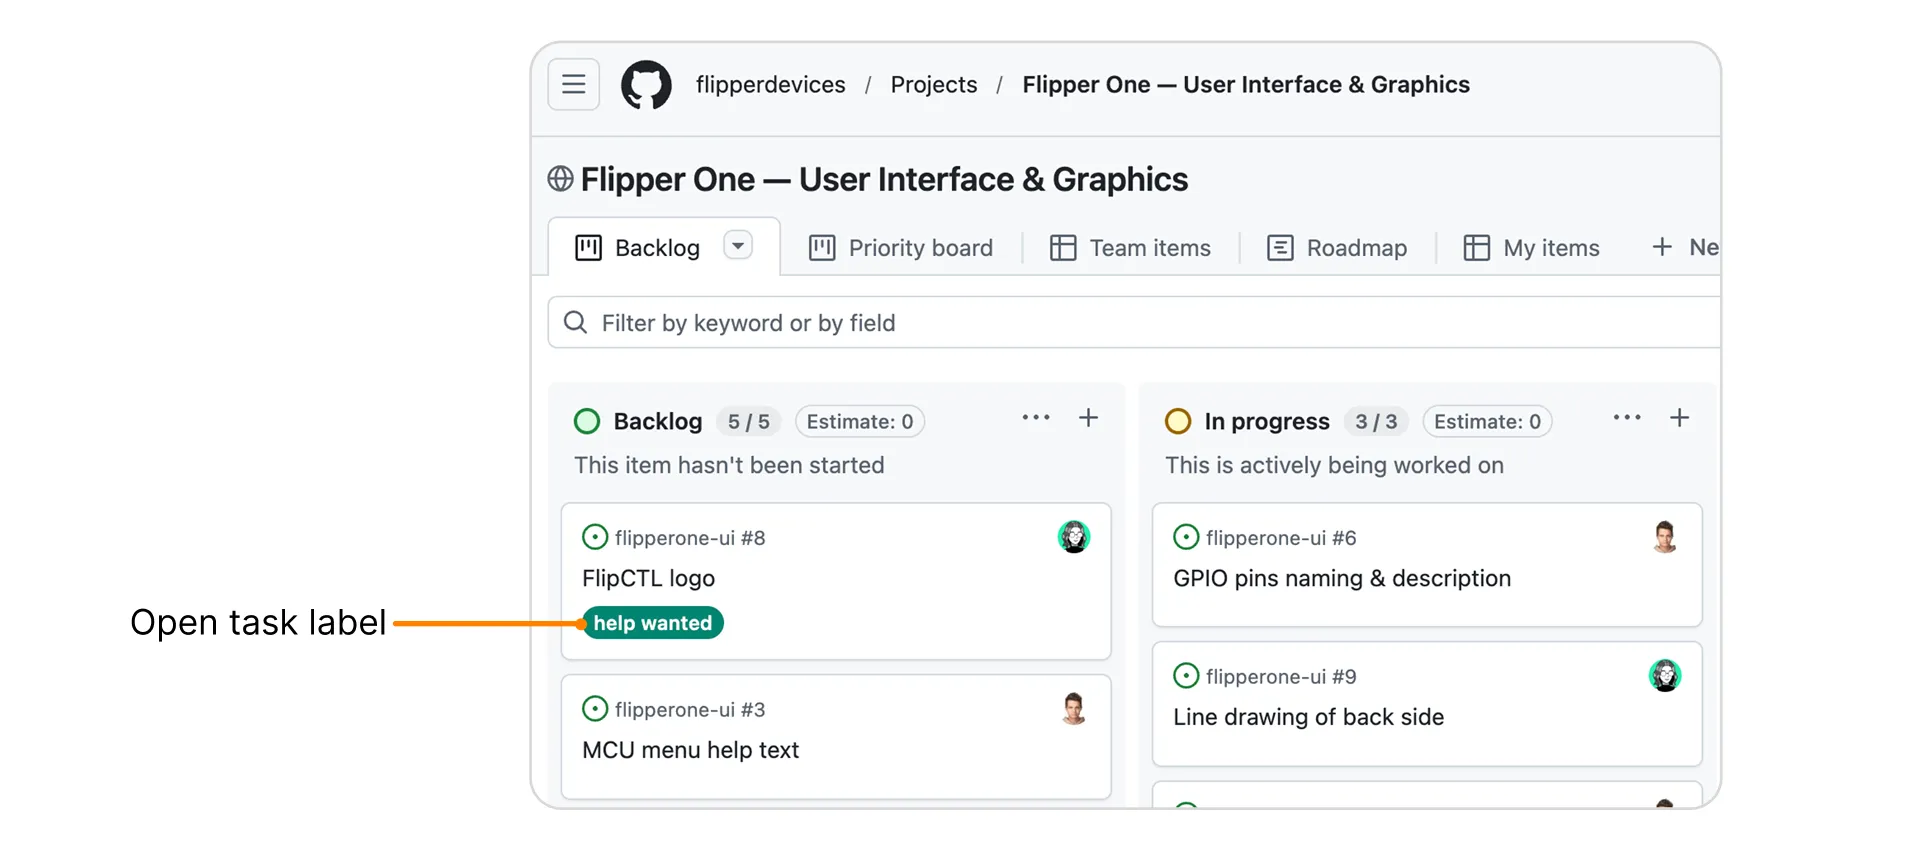
Task: Open the flipperone-ui #6 issue link
Action: tap(1281, 538)
